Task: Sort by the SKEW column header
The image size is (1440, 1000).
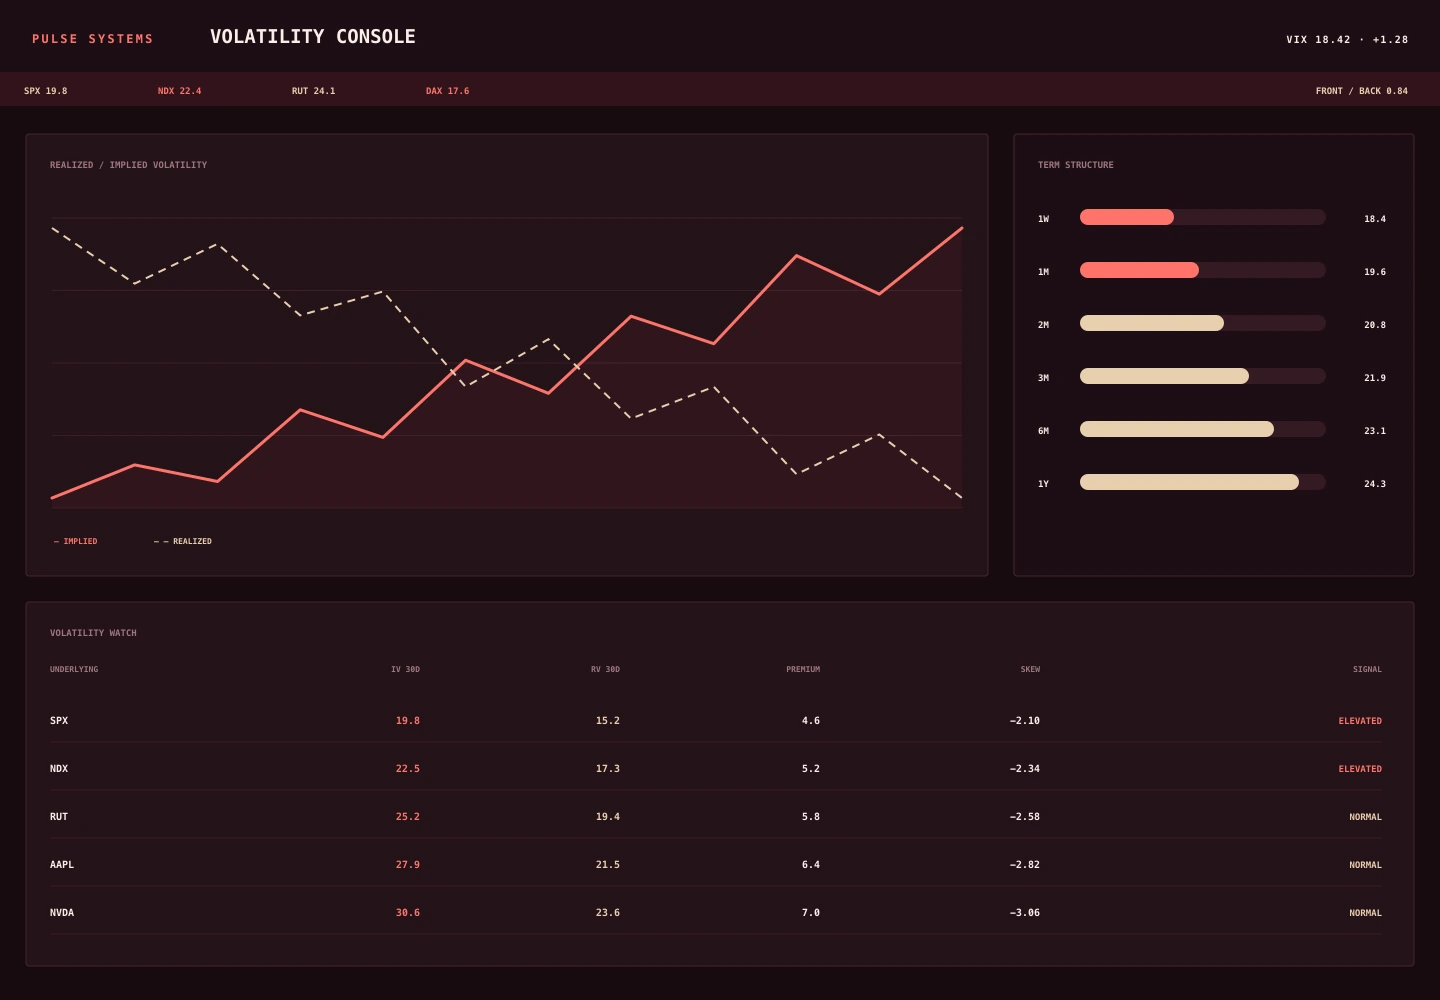Action: [x=1030, y=669]
